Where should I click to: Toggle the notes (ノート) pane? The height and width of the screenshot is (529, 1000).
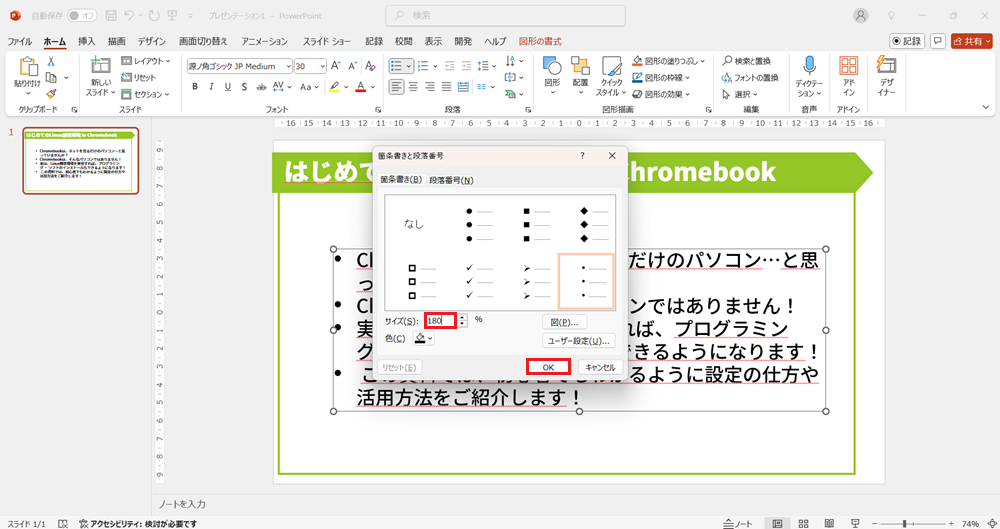pos(738,523)
